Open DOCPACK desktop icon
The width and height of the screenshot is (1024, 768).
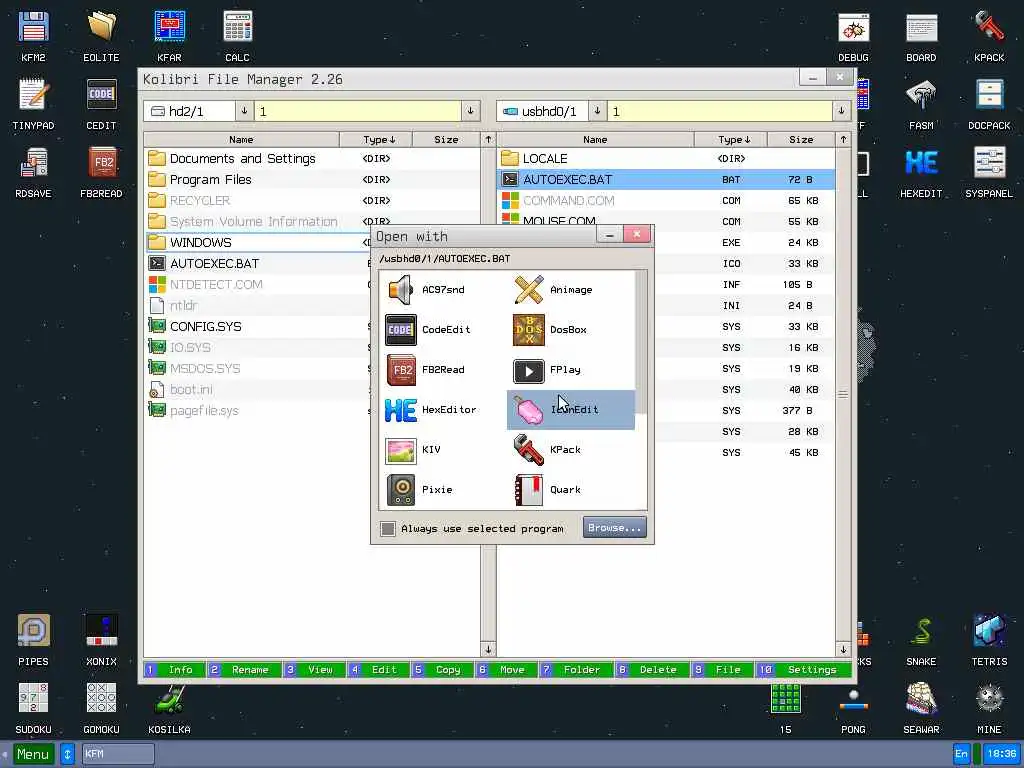point(989,104)
